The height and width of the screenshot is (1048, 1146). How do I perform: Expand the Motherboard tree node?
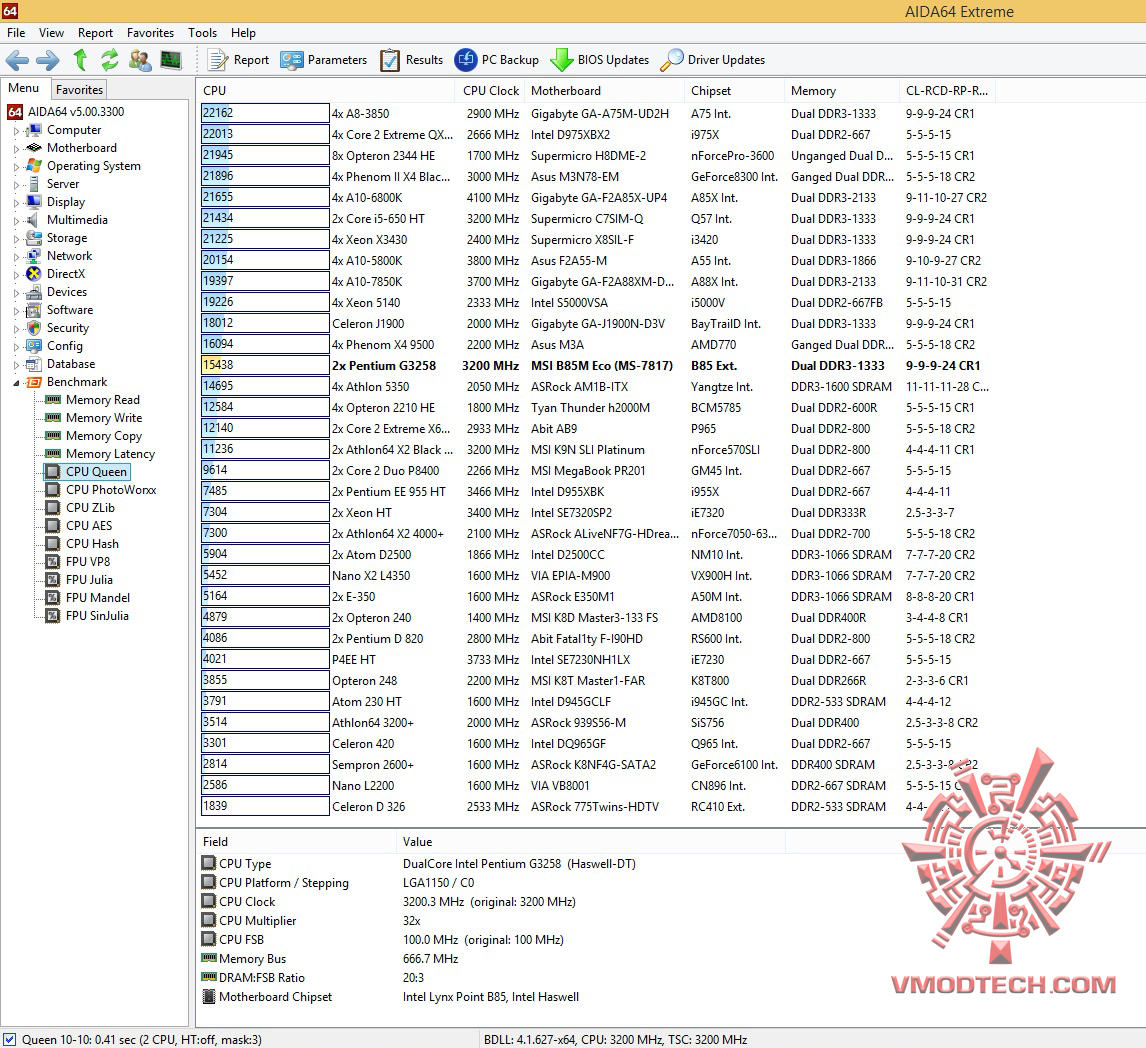(x=16, y=148)
